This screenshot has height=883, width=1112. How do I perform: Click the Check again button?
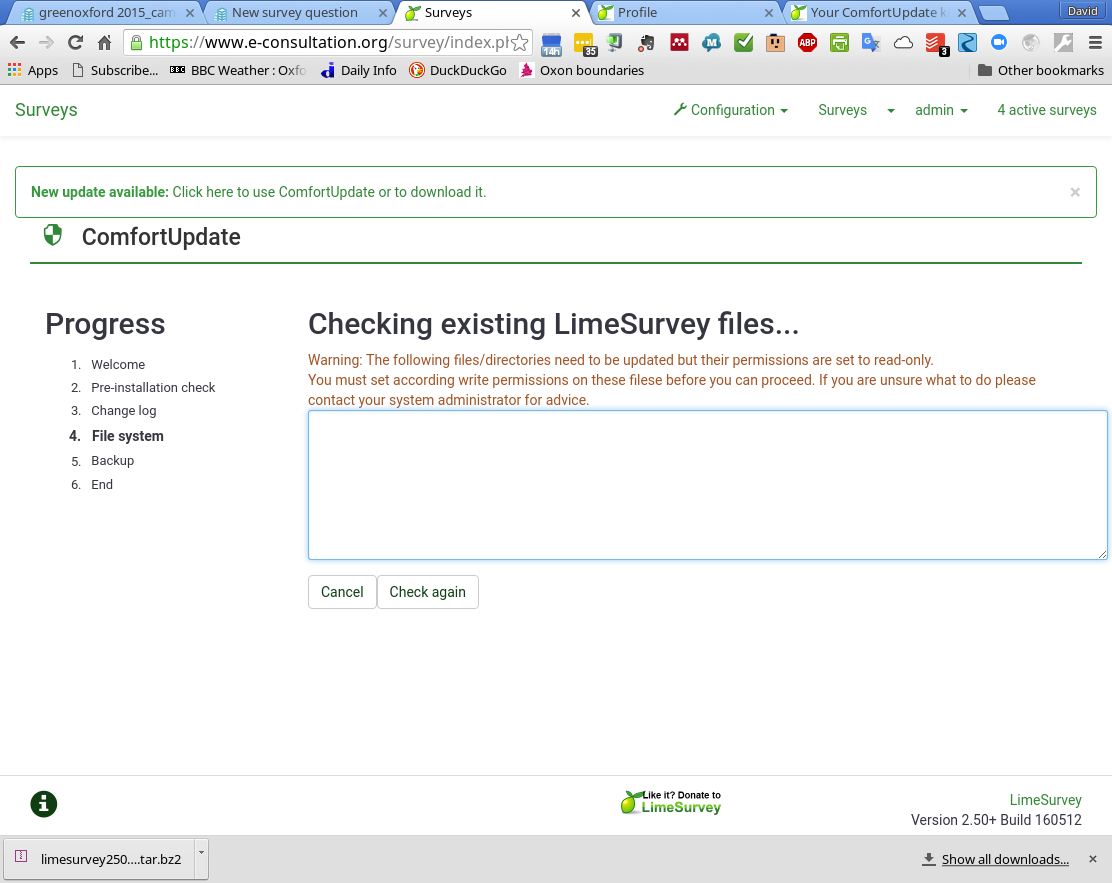click(428, 592)
